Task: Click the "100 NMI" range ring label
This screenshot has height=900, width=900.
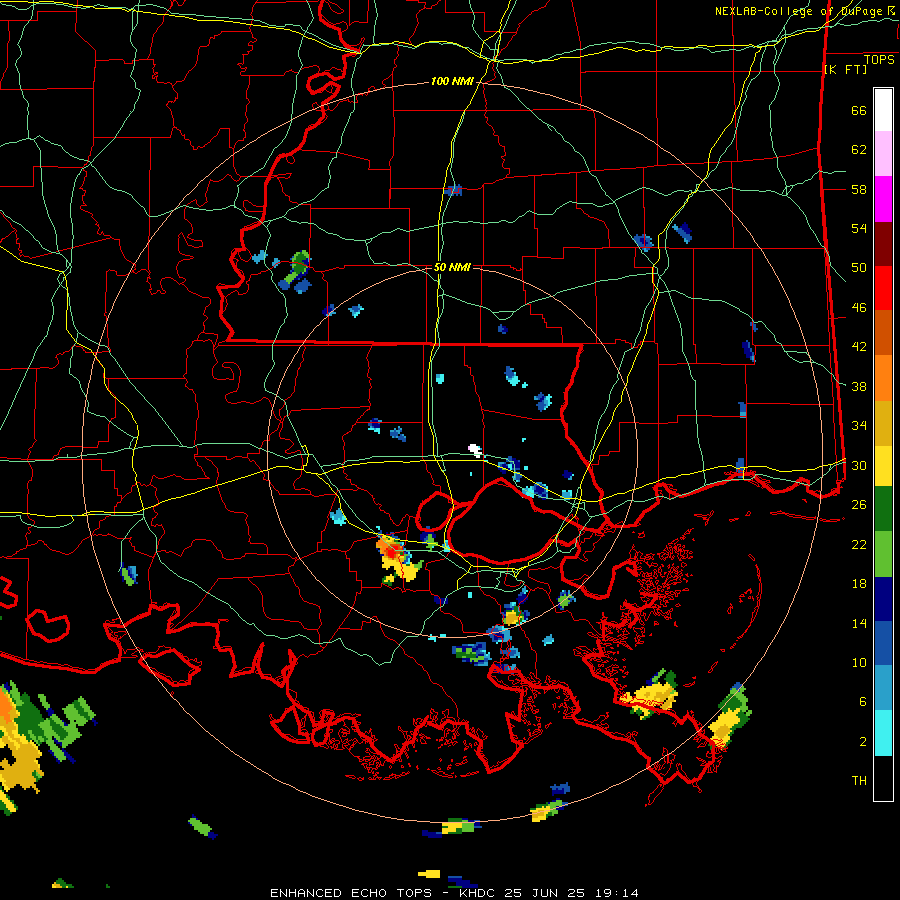Action: point(452,82)
